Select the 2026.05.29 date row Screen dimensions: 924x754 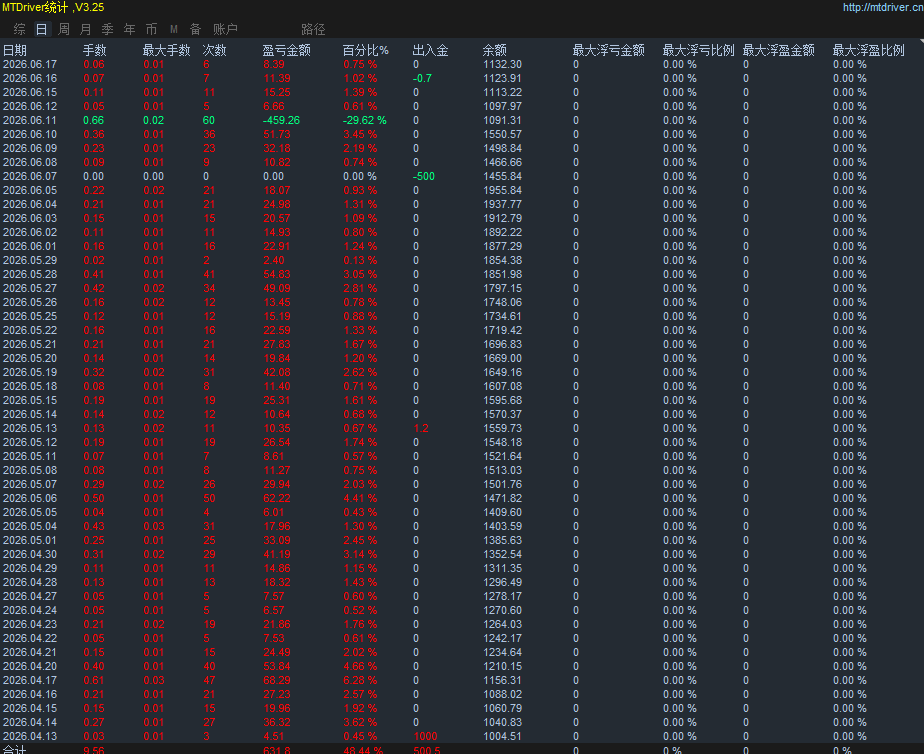pos(30,260)
